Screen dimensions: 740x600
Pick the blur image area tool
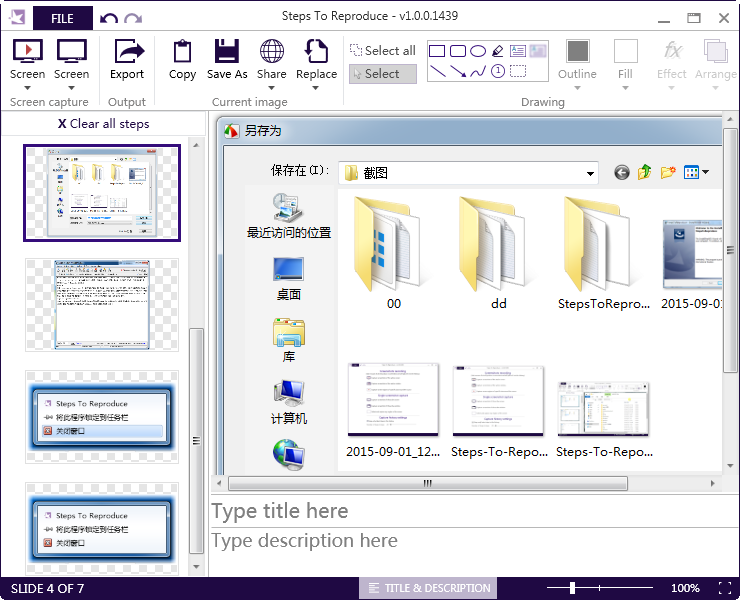538,51
